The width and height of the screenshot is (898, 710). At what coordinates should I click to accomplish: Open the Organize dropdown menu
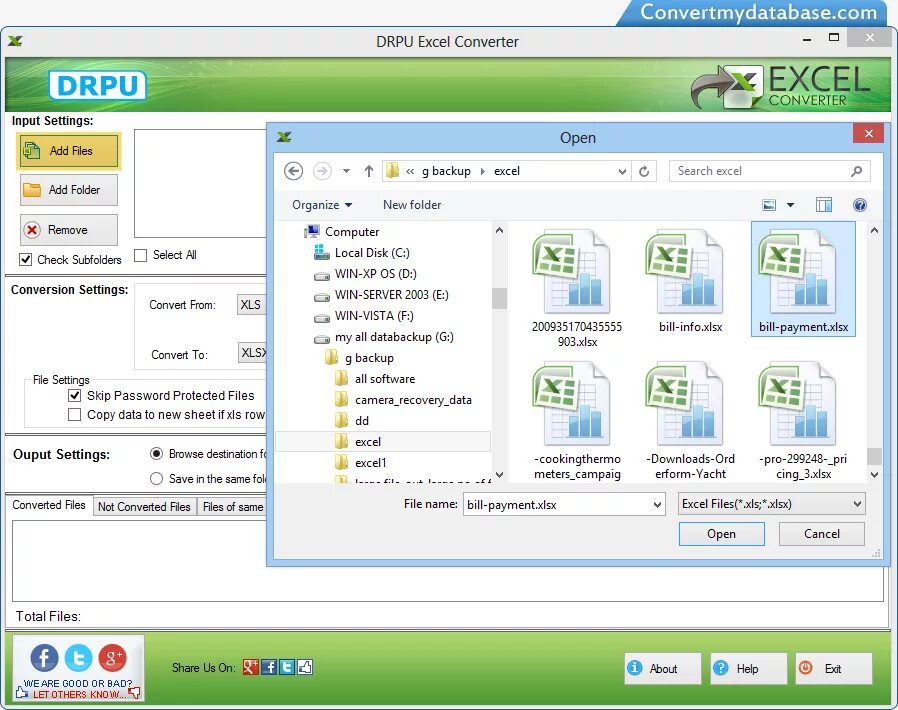point(322,205)
